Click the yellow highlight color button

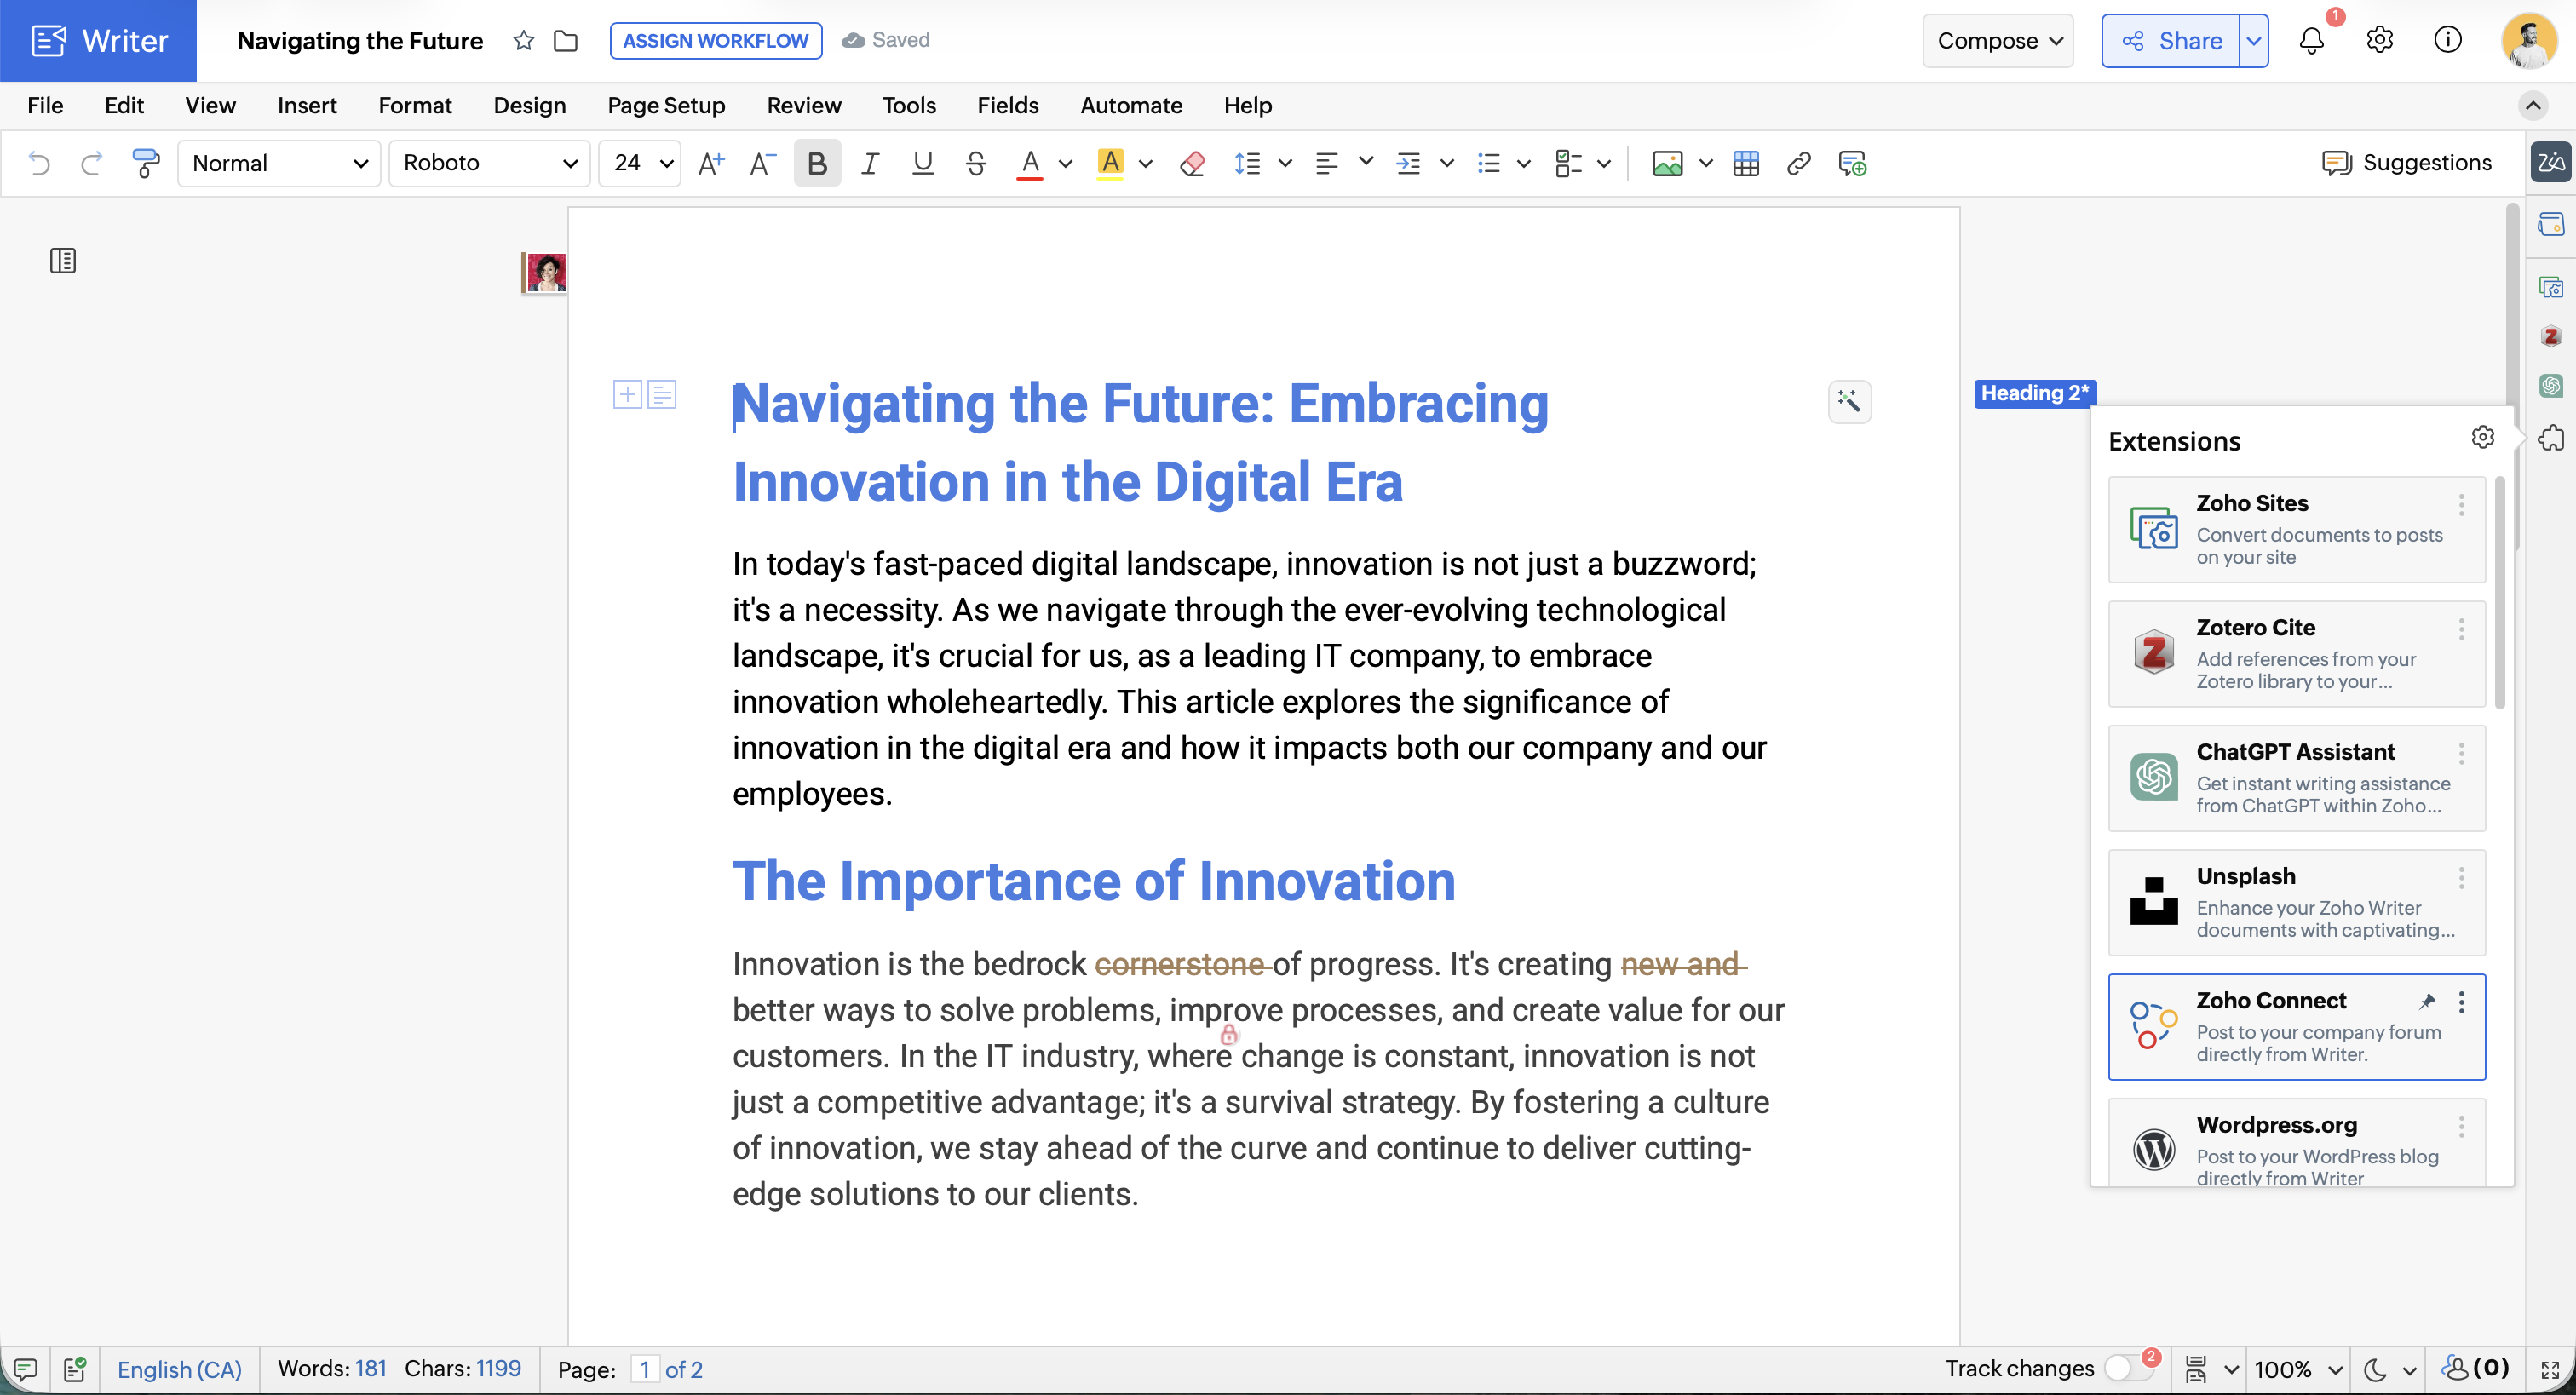[x=1110, y=163]
